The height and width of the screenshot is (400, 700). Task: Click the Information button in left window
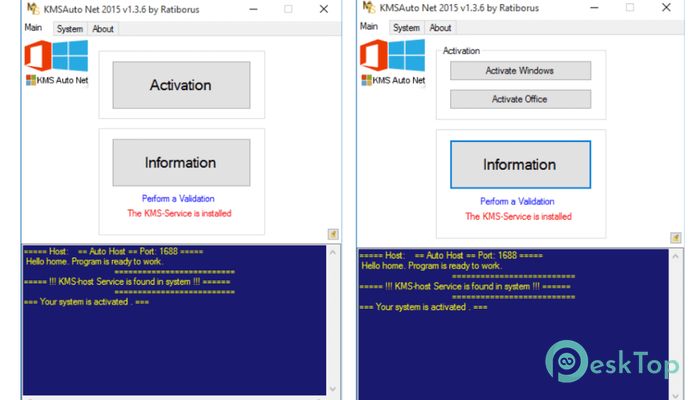181,162
